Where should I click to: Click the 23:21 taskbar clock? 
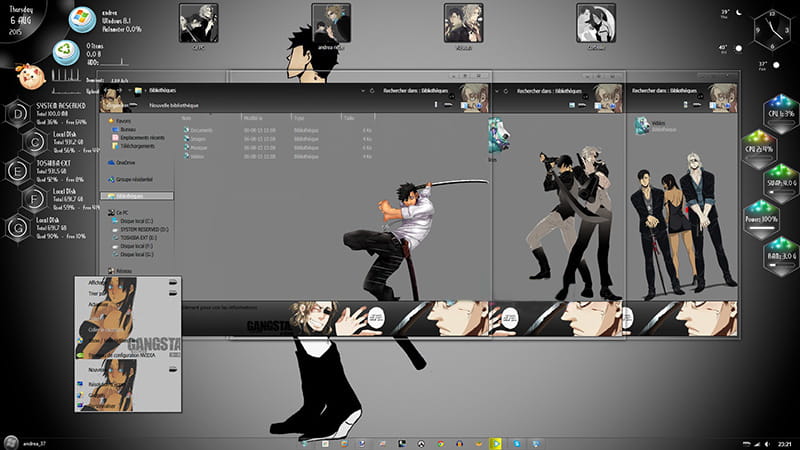[785, 444]
